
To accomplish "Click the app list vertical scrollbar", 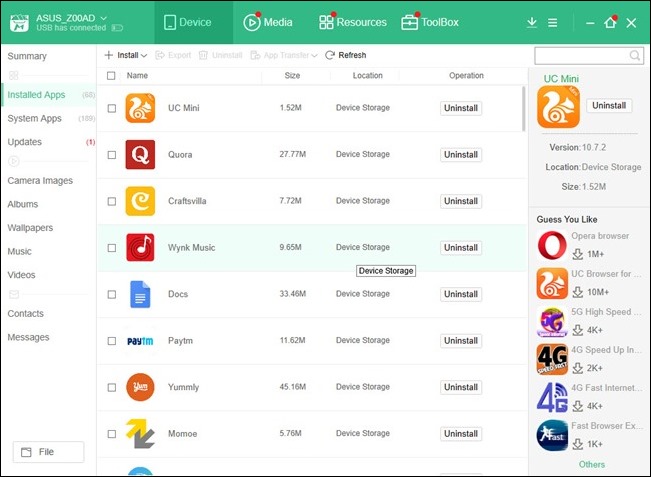I will click(524, 109).
